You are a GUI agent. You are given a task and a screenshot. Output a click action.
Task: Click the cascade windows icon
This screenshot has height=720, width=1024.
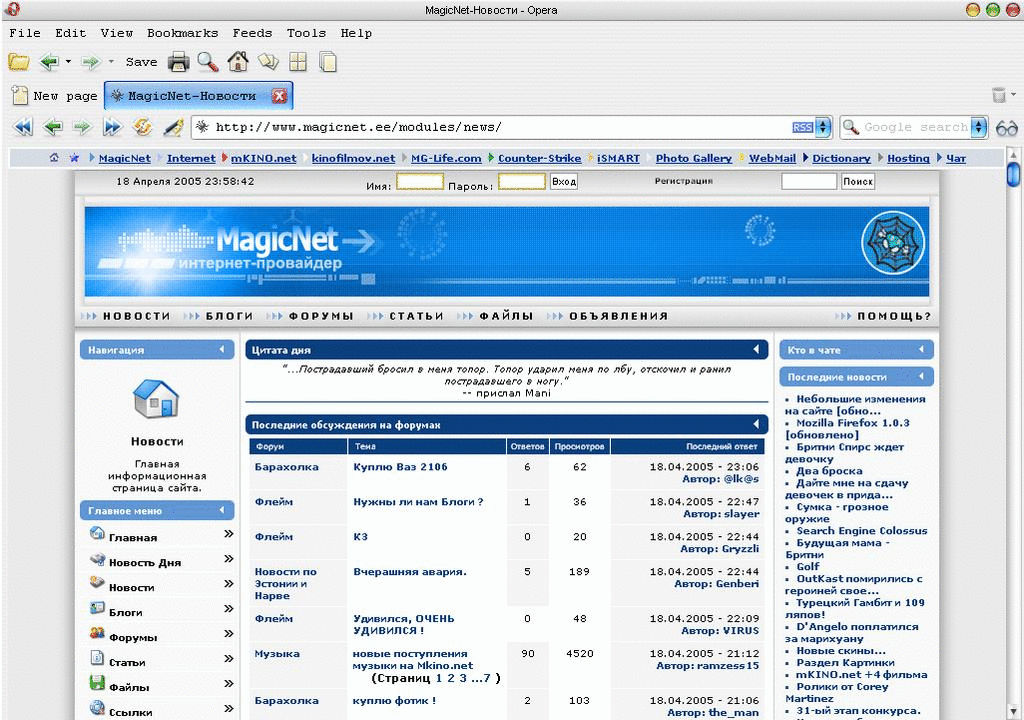[328, 62]
